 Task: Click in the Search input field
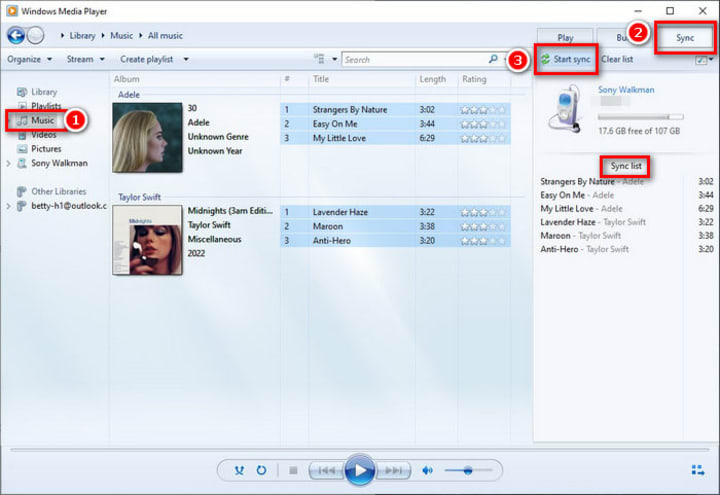tap(416, 59)
